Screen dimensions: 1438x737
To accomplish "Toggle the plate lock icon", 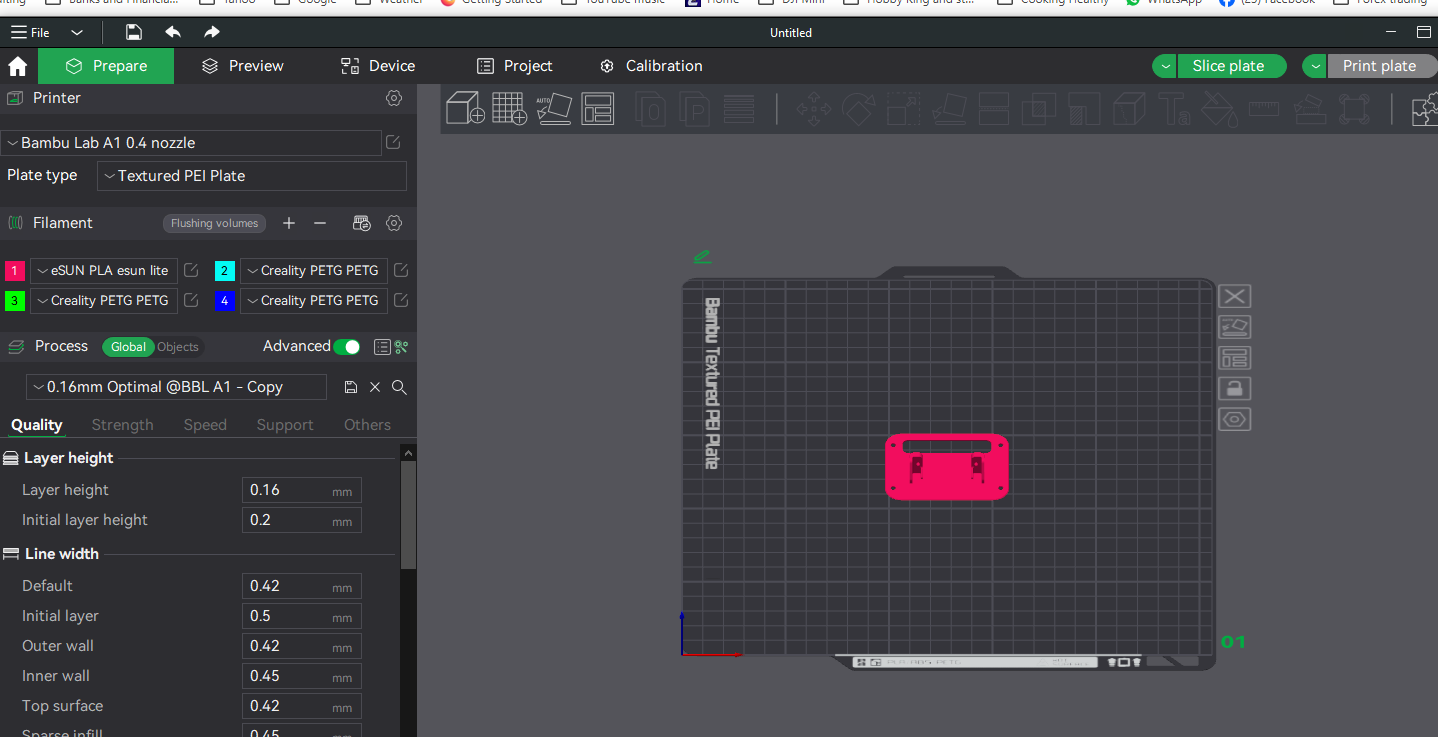I will (x=1235, y=389).
